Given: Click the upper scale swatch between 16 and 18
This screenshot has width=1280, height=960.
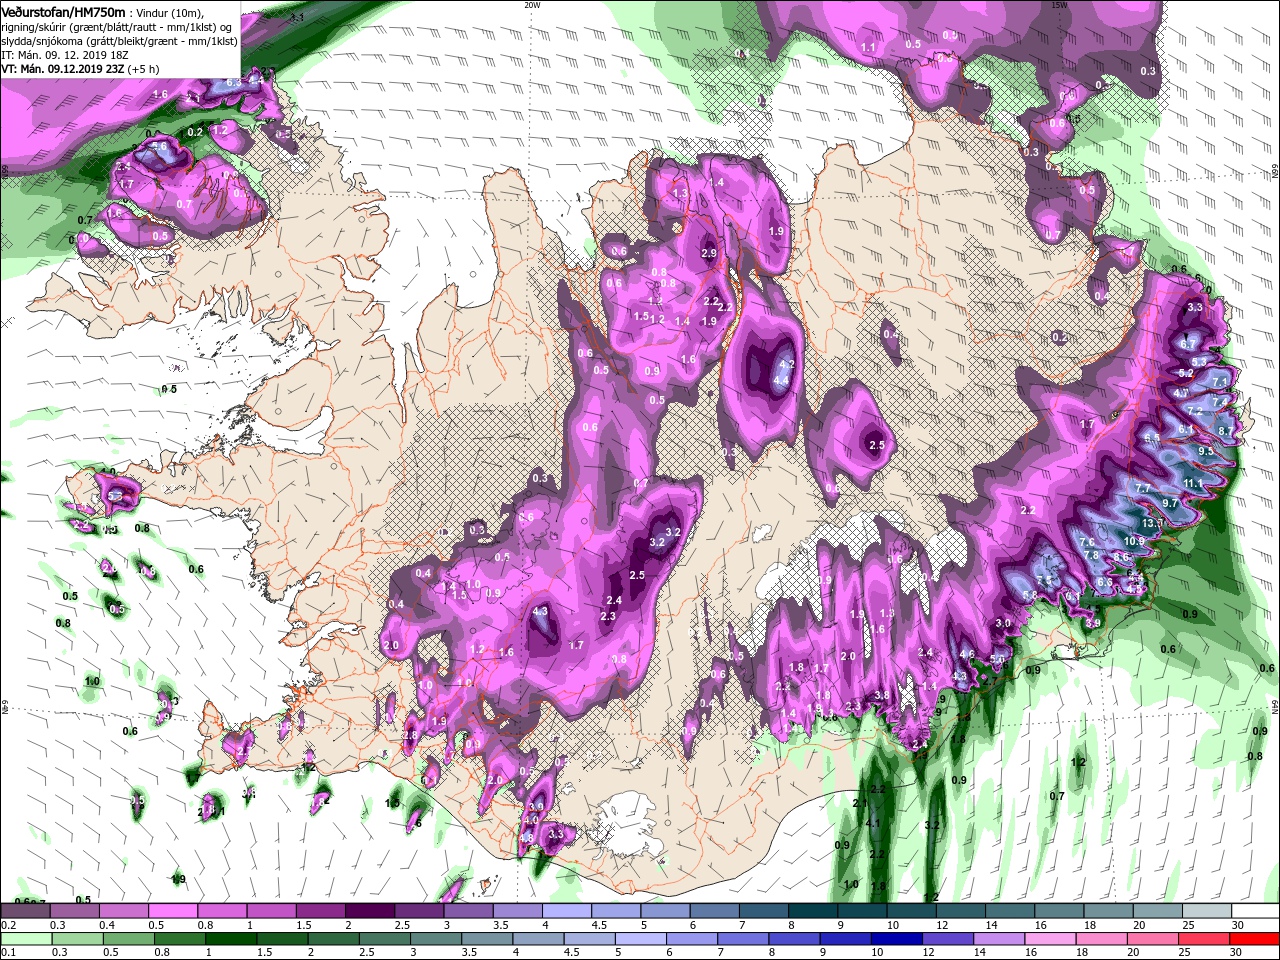Looking at the screenshot, I should coord(1059,910).
